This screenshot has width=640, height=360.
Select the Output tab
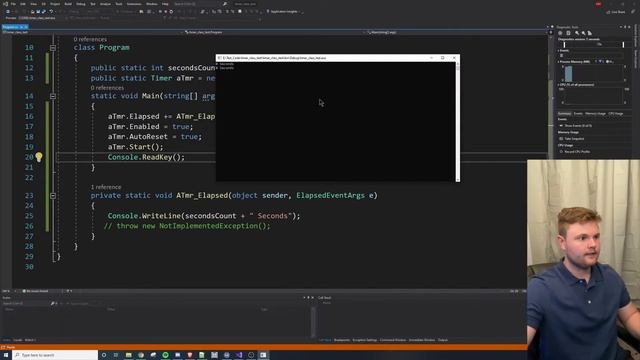tap(443, 340)
